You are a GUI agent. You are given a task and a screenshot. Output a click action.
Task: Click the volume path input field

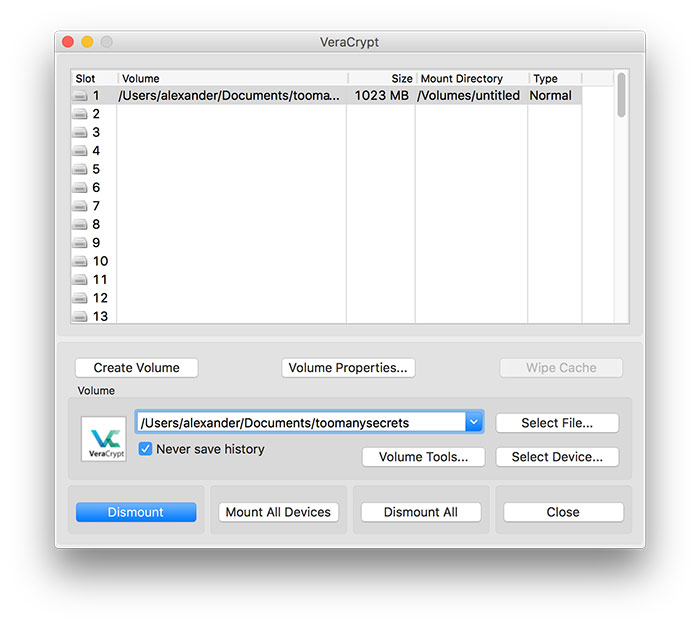click(300, 422)
